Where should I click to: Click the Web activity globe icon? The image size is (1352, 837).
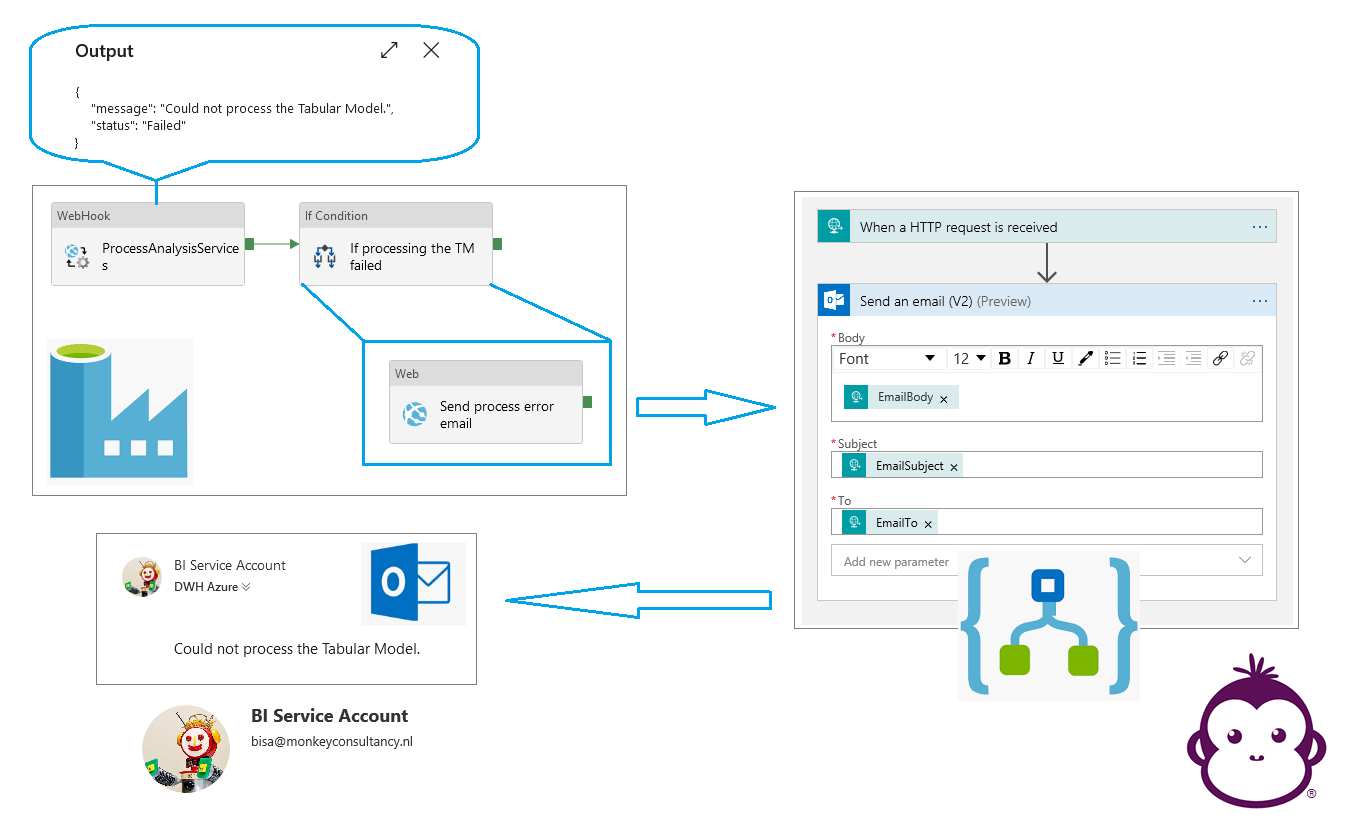[415, 414]
